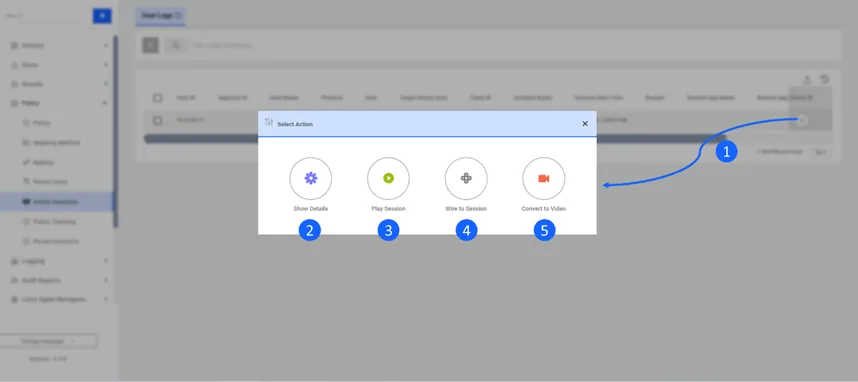Close the Select Action dialog
The width and height of the screenshot is (858, 382).
point(585,124)
